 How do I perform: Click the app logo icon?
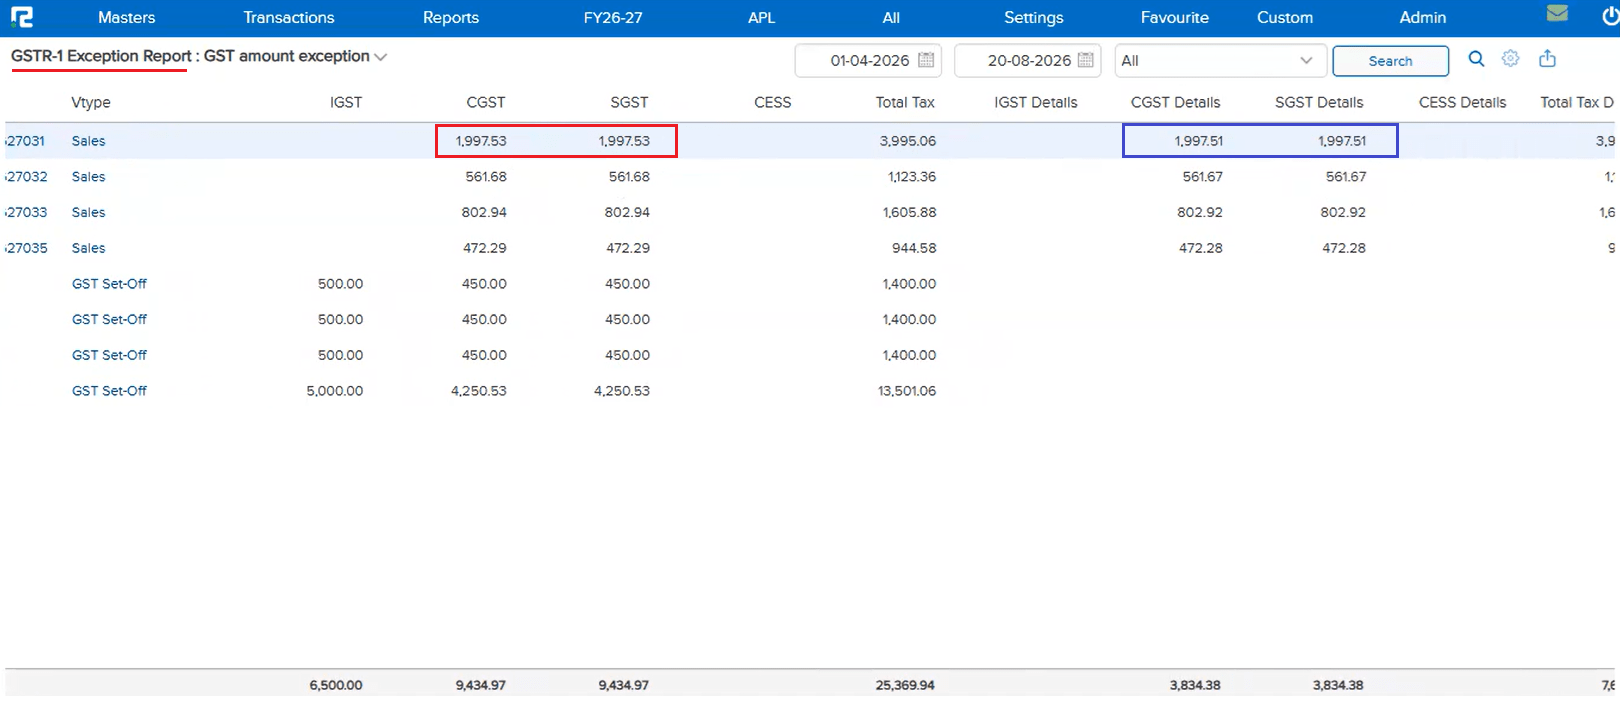pos(22,17)
